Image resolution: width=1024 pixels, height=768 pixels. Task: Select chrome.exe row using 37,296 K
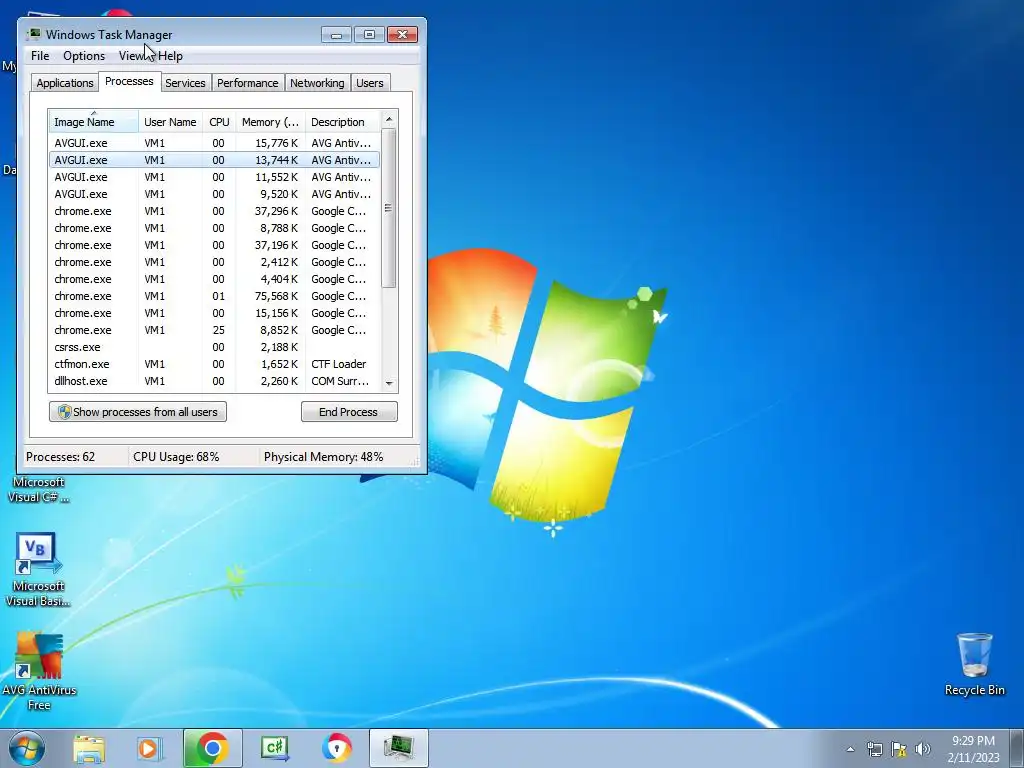click(x=214, y=211)
